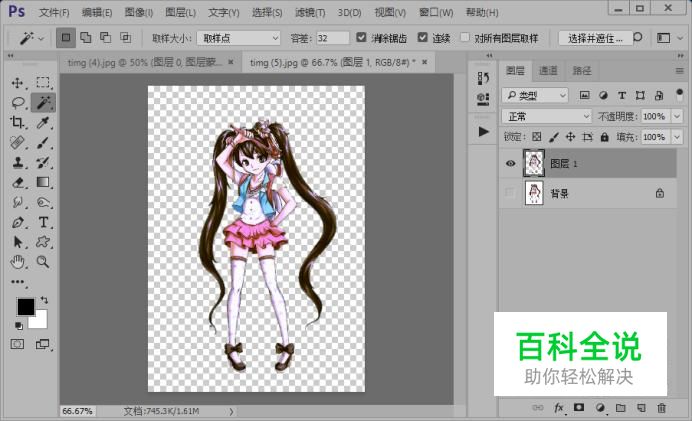Select the Magic Wand tool in toolbox
This screenshot has height=421, width=692.
[x=43, y=102]
